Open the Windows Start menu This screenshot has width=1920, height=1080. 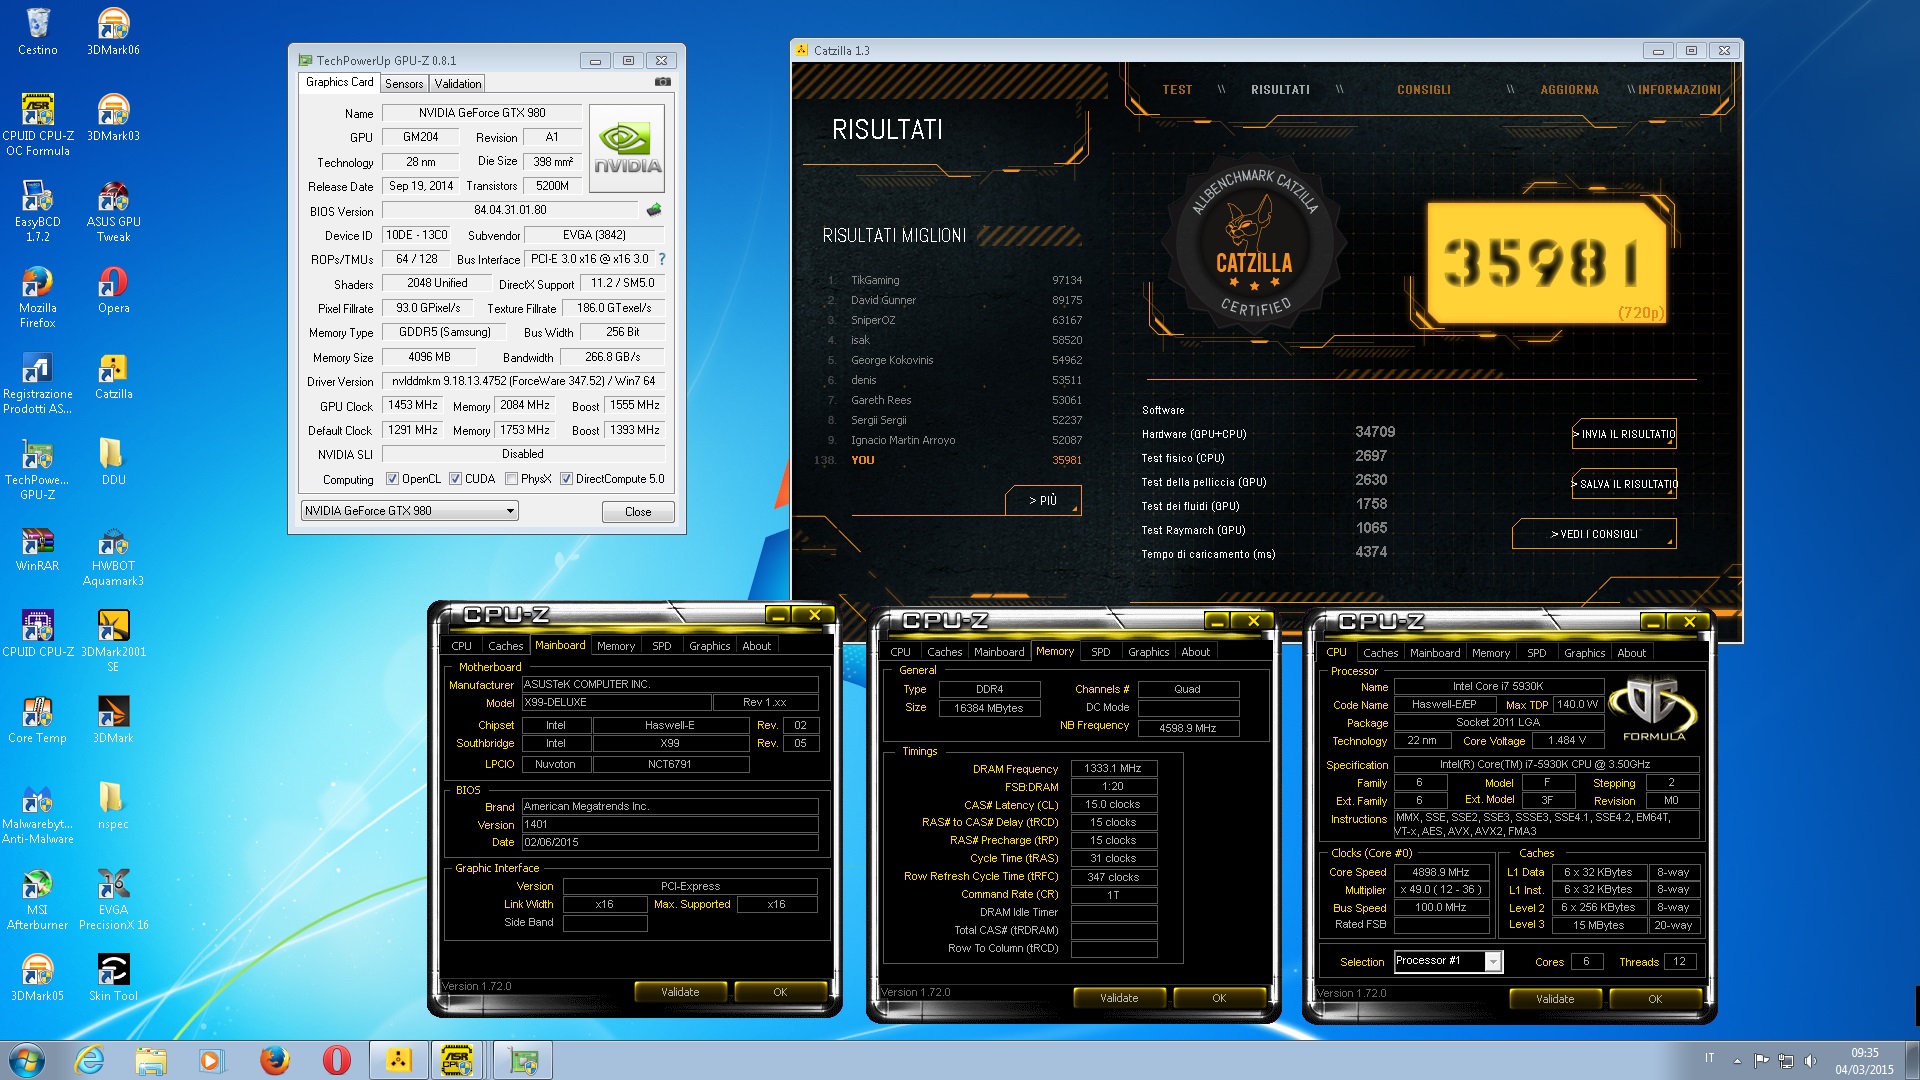(x=27, y=1060)
